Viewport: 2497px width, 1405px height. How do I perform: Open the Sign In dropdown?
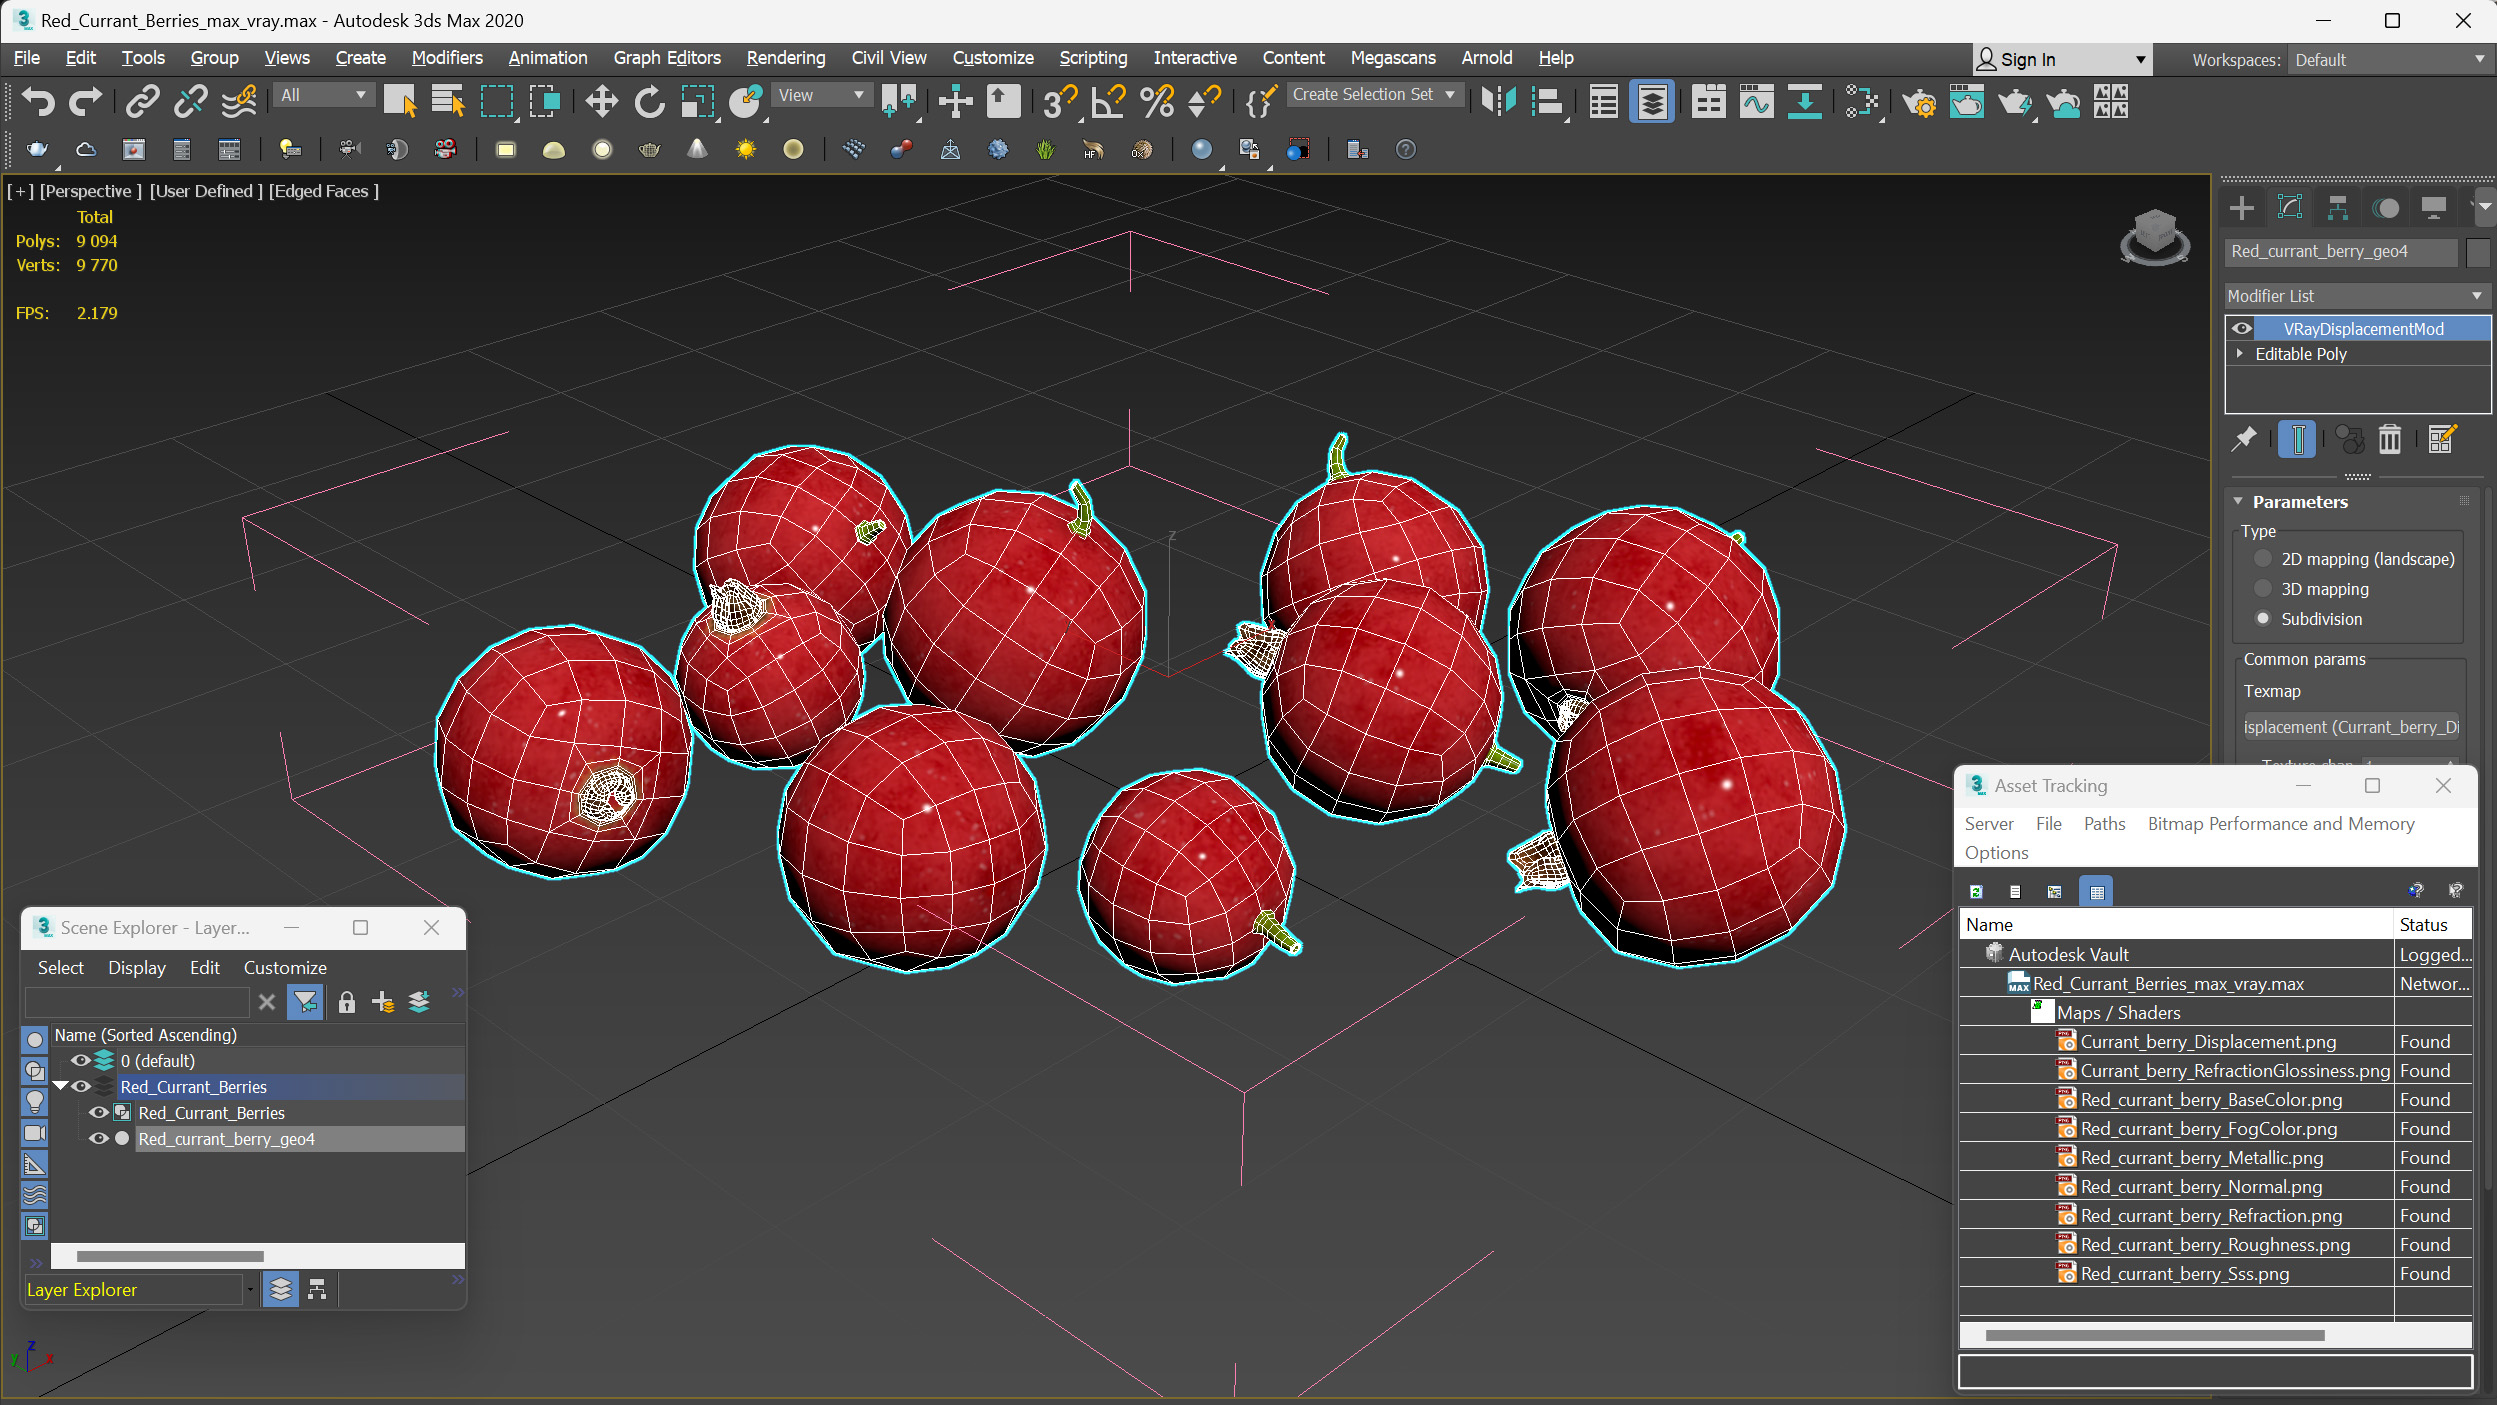[2061, 60]
